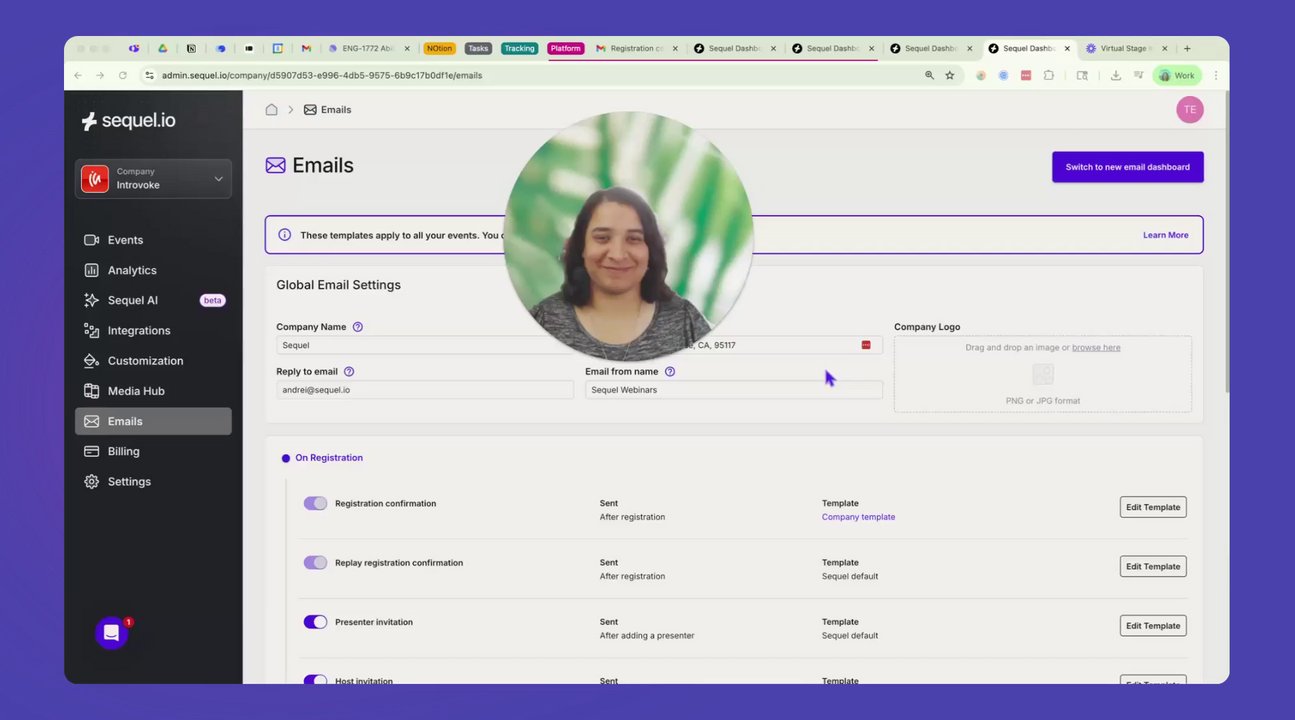Open the Platform tab group

(565, 48)
